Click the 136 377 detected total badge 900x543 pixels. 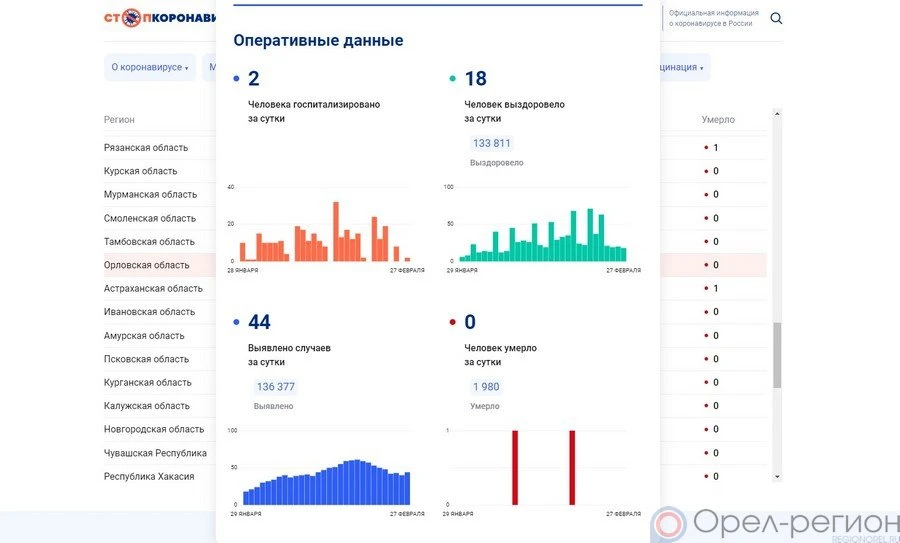275,387
